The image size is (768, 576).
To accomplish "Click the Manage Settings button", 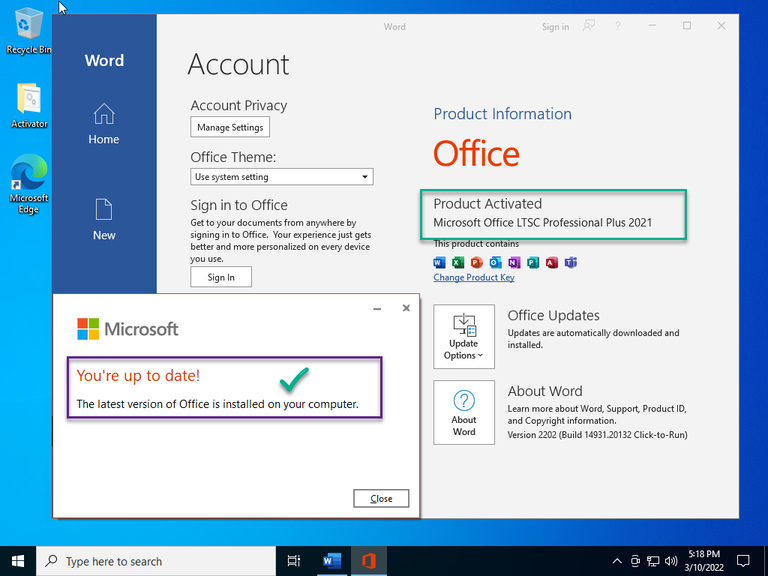I will [230, 127].
